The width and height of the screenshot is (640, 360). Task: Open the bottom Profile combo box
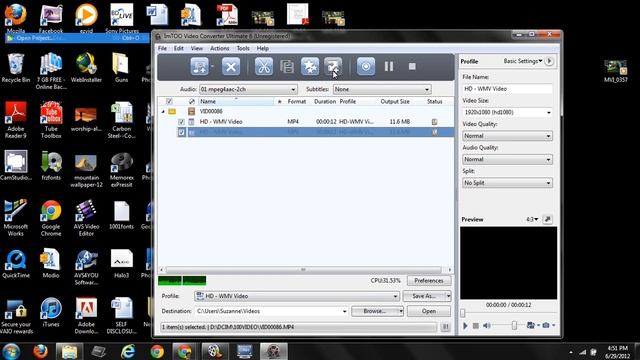pos(297,296)
